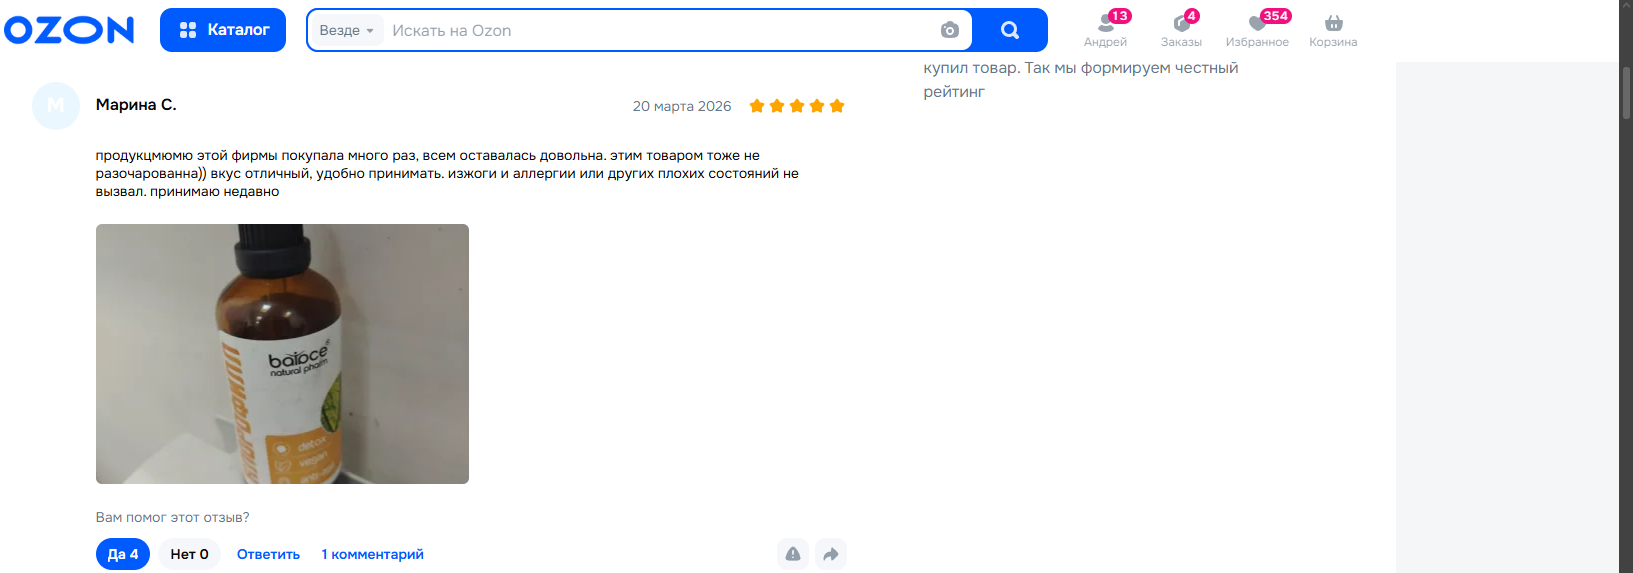
Task: Expand the 1 комментарий thread
Action: click(x=372, y=554)
